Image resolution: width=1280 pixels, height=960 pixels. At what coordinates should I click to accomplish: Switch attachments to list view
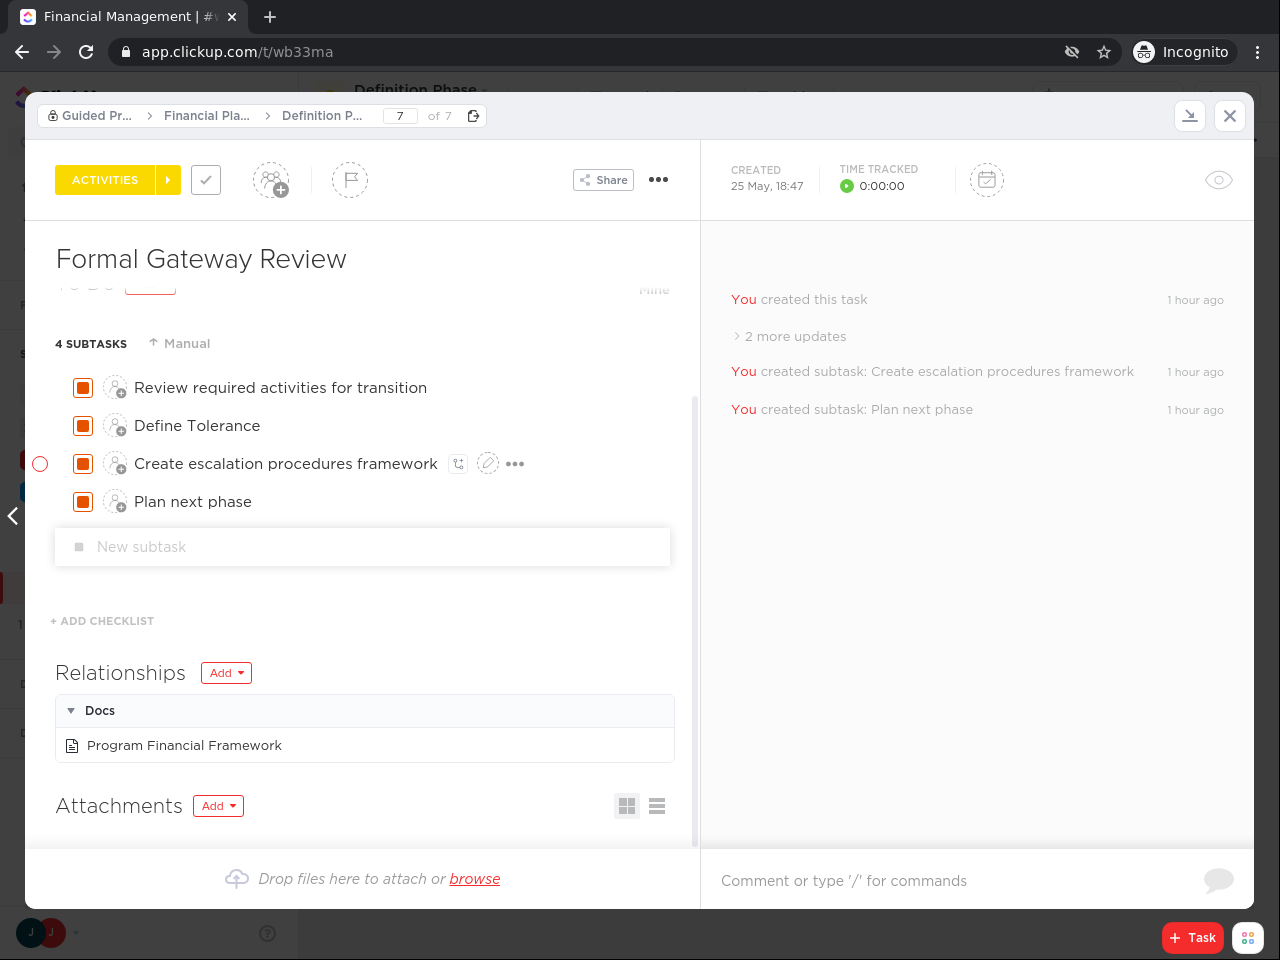coord(657,806)
